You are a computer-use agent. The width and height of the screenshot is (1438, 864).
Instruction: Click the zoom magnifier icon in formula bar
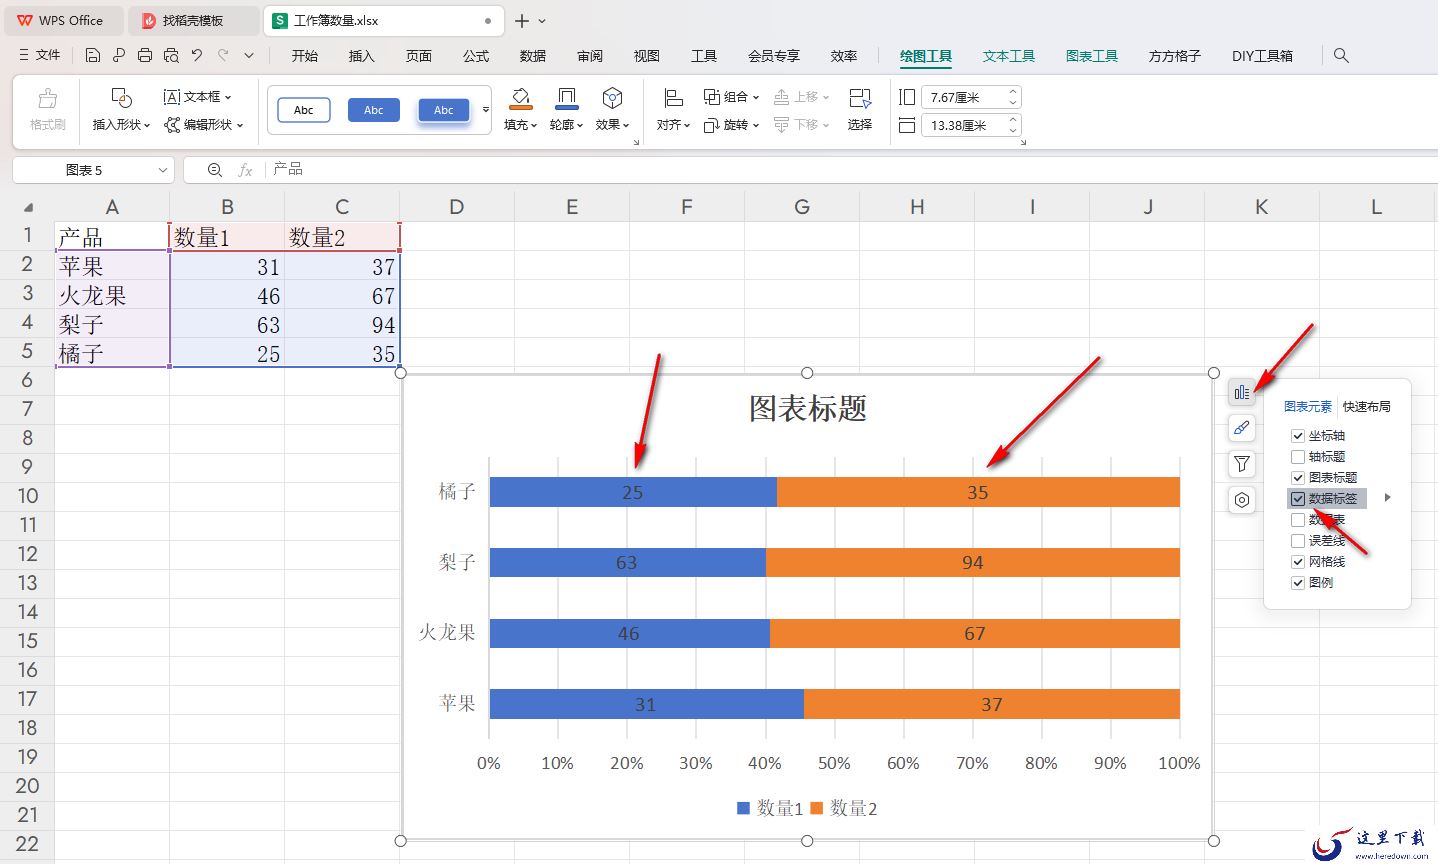pos(214,170)
